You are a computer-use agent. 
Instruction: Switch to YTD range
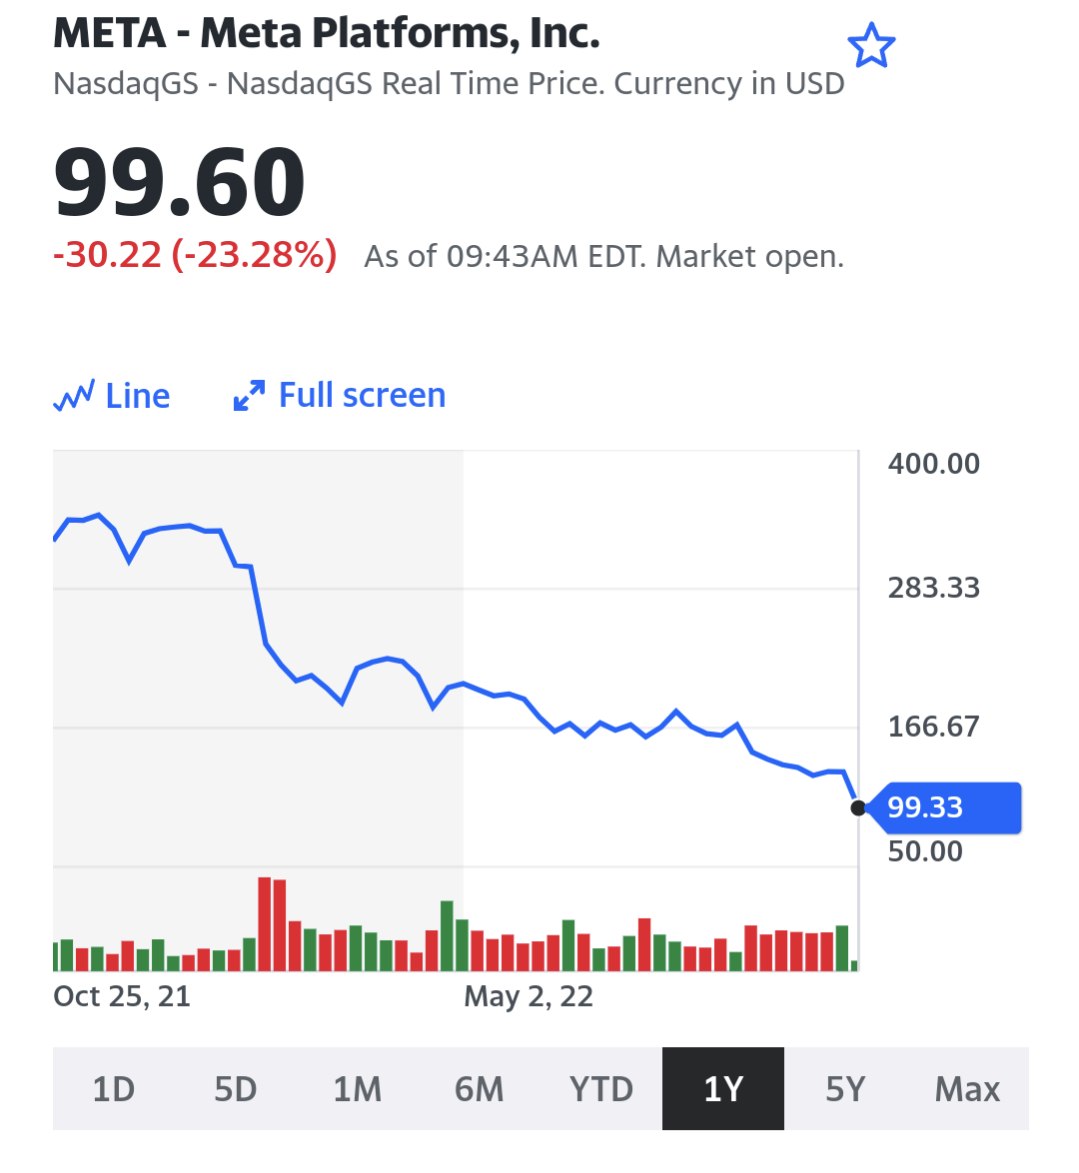click(601, 1088)
